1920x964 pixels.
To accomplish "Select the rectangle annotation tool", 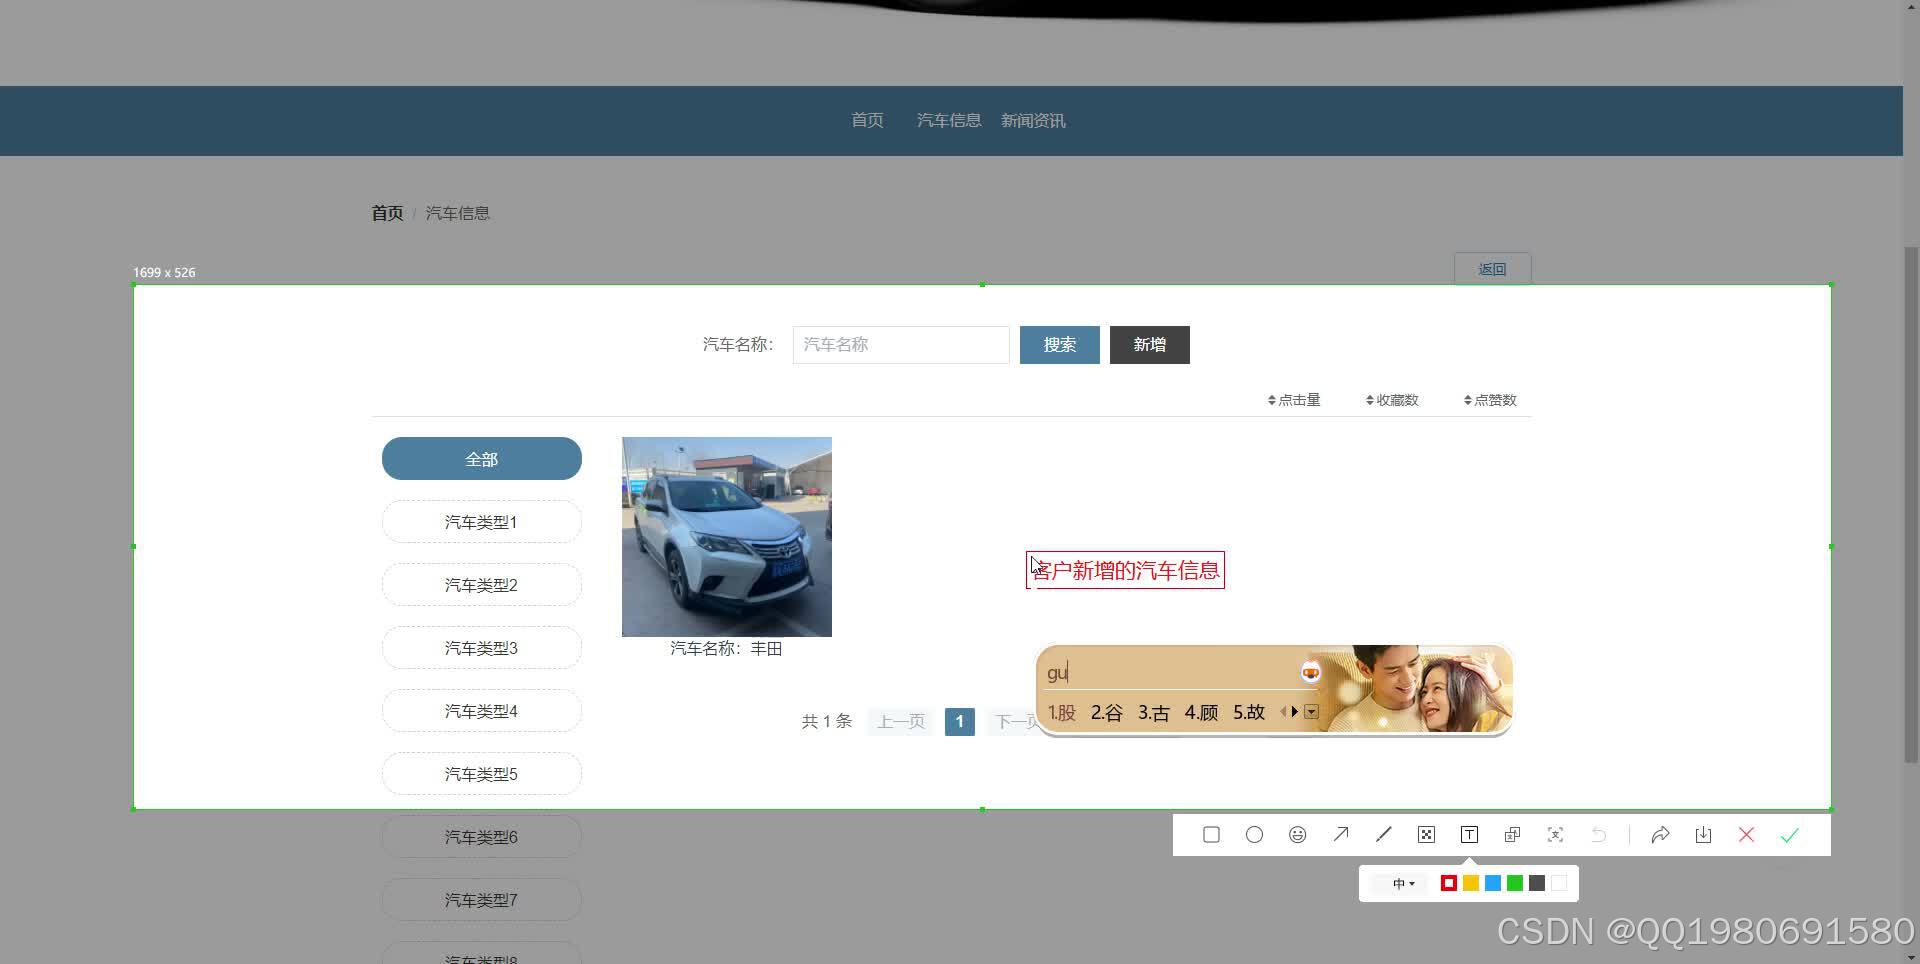I will [1211, 835].
